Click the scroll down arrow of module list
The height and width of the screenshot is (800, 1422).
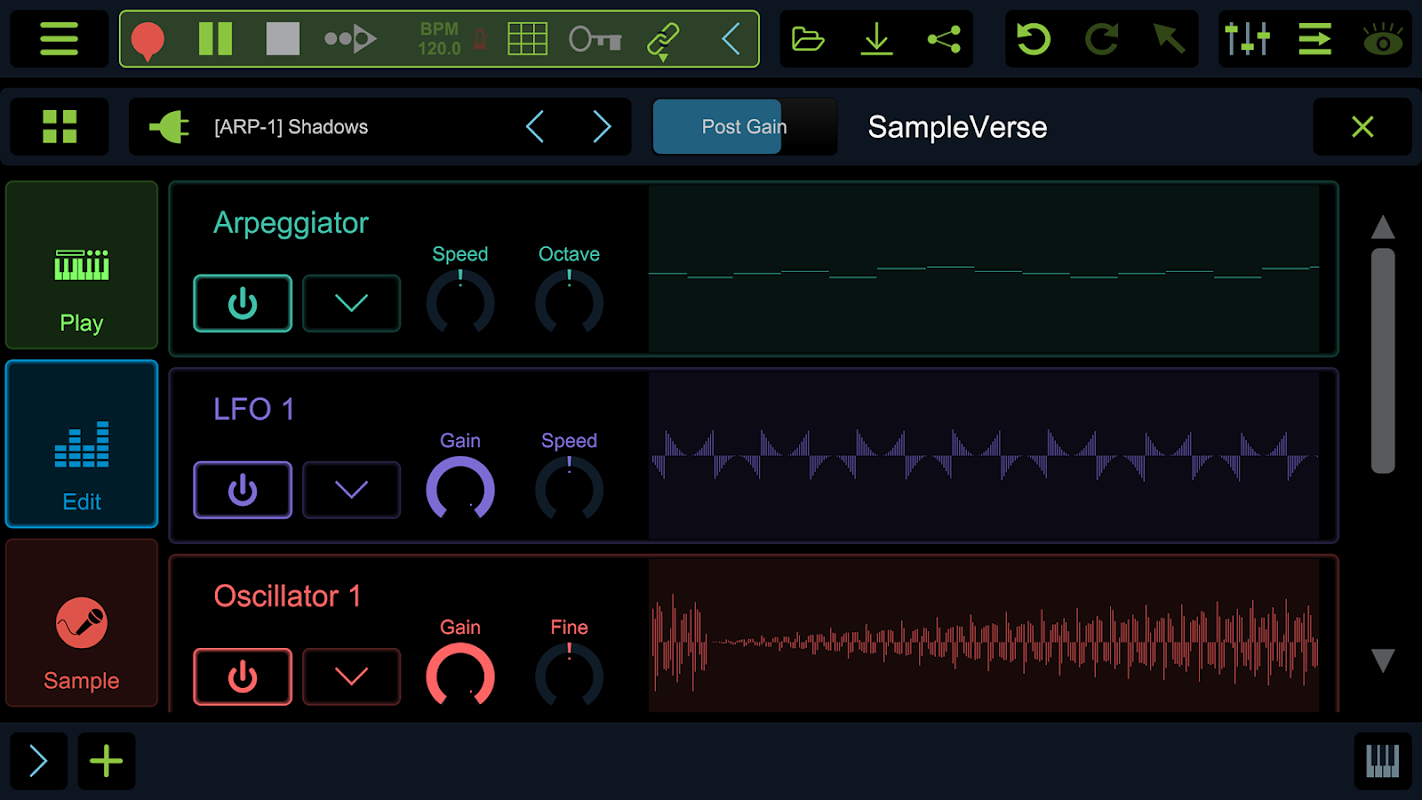click(1382, 660)
